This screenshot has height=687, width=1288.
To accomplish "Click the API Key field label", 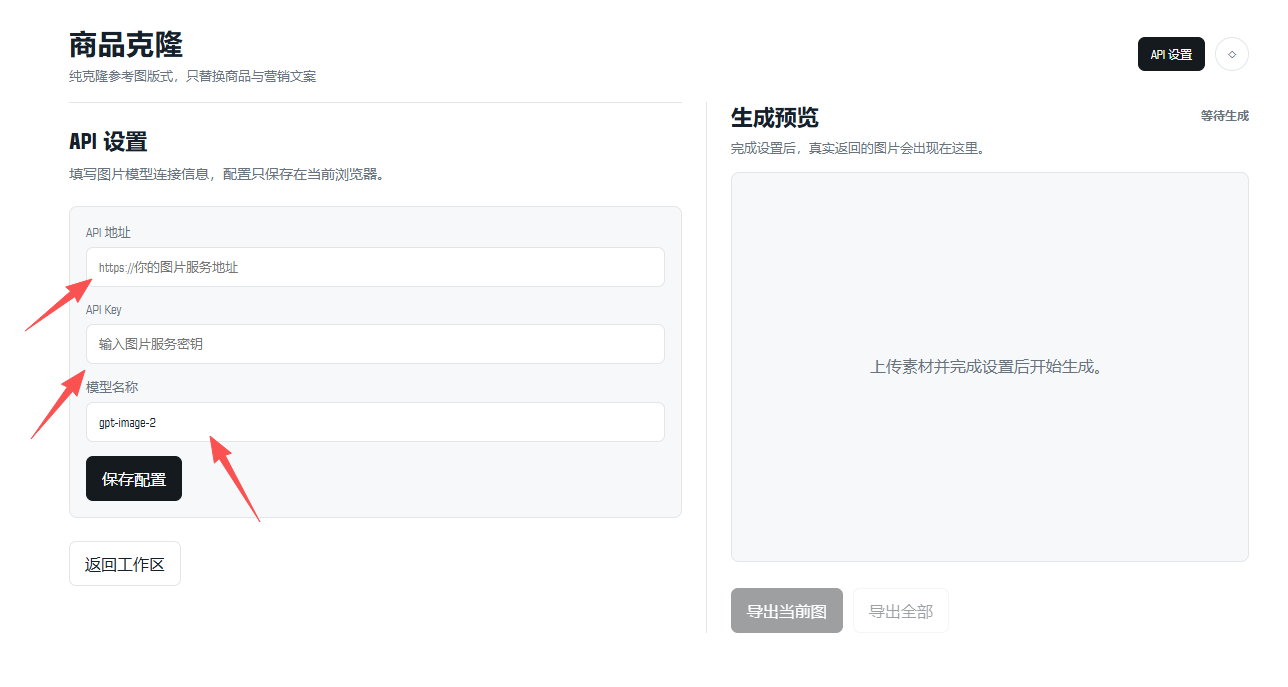I will [x=104, y=310].
